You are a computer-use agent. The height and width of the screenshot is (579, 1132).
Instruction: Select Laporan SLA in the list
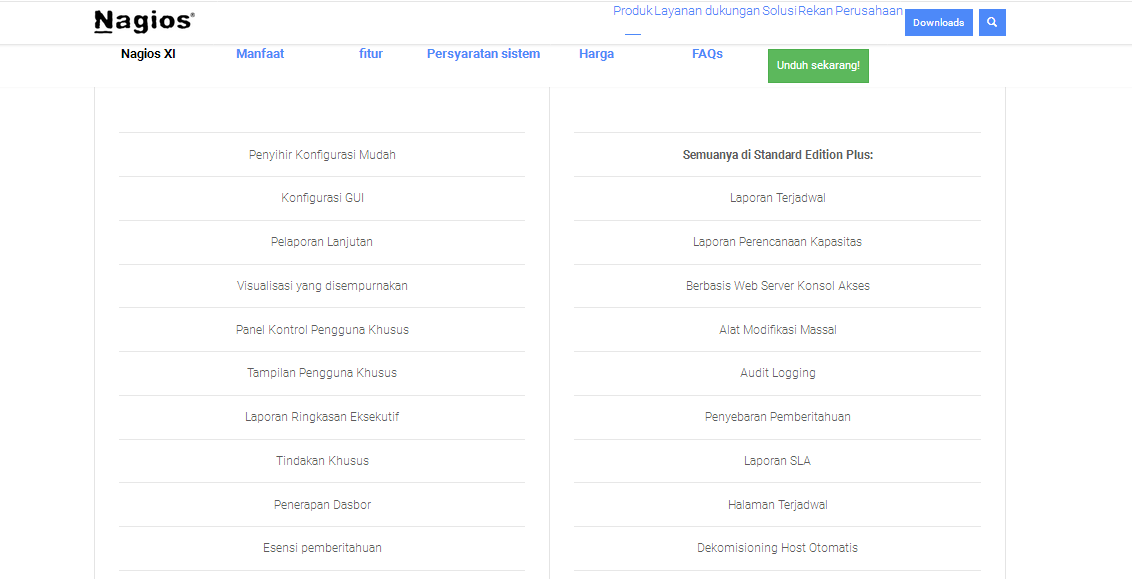pyautogui.click(x=777, y=461)
